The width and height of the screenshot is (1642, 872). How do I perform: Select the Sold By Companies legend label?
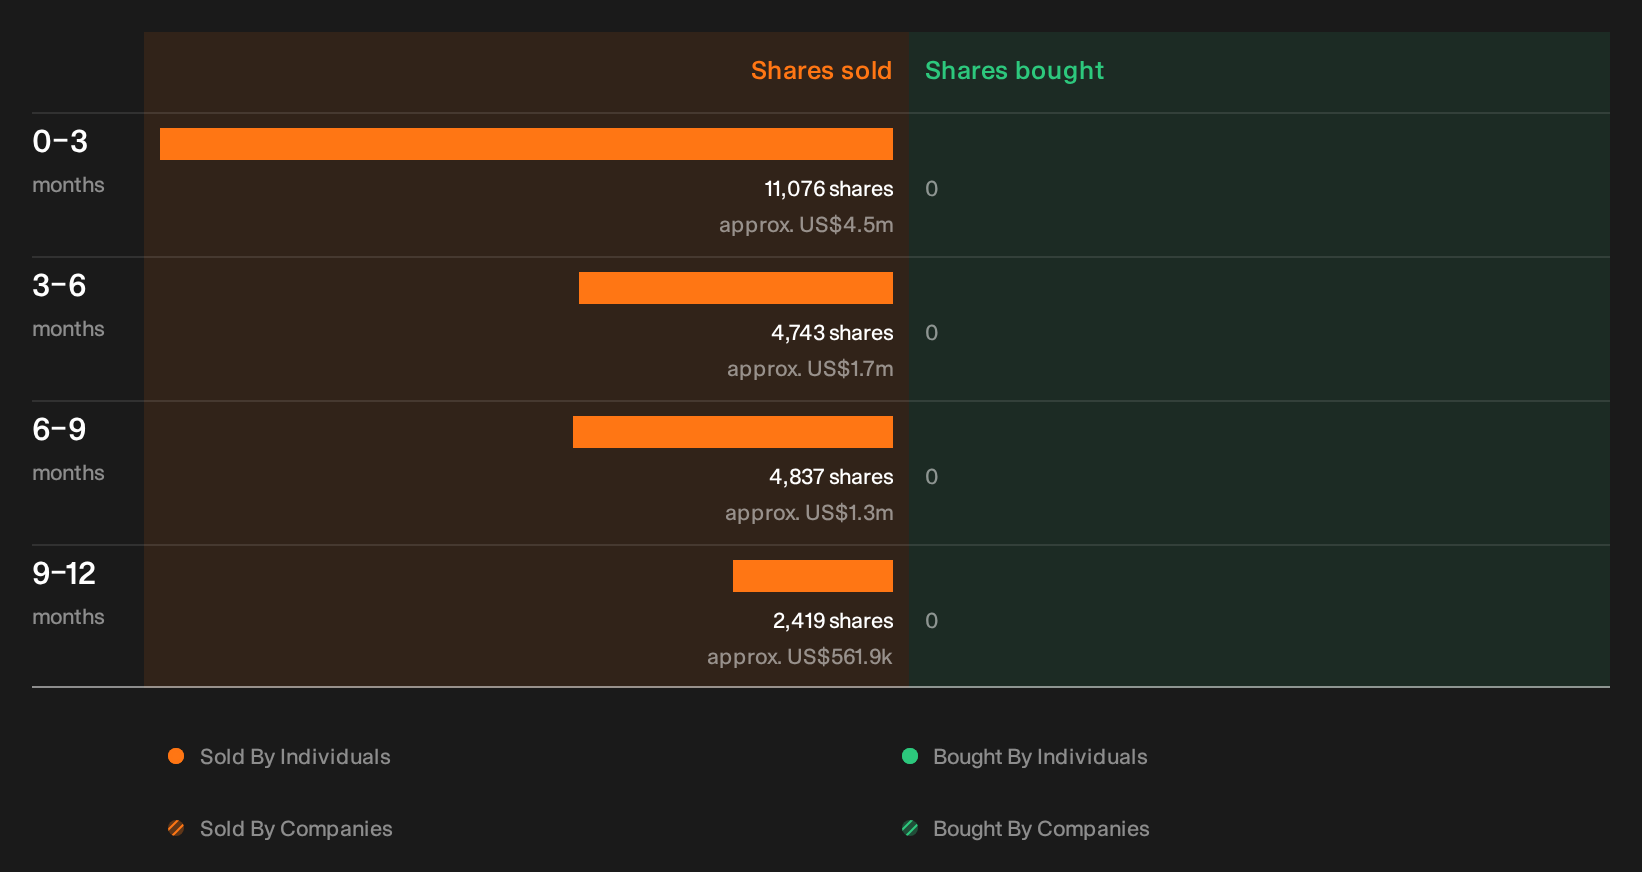[x=296, y=829]
